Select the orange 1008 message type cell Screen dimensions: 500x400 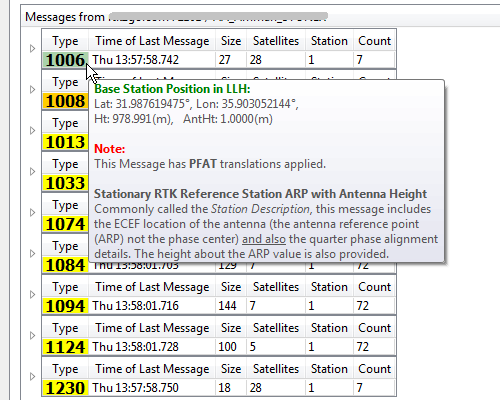pos(65,101)
